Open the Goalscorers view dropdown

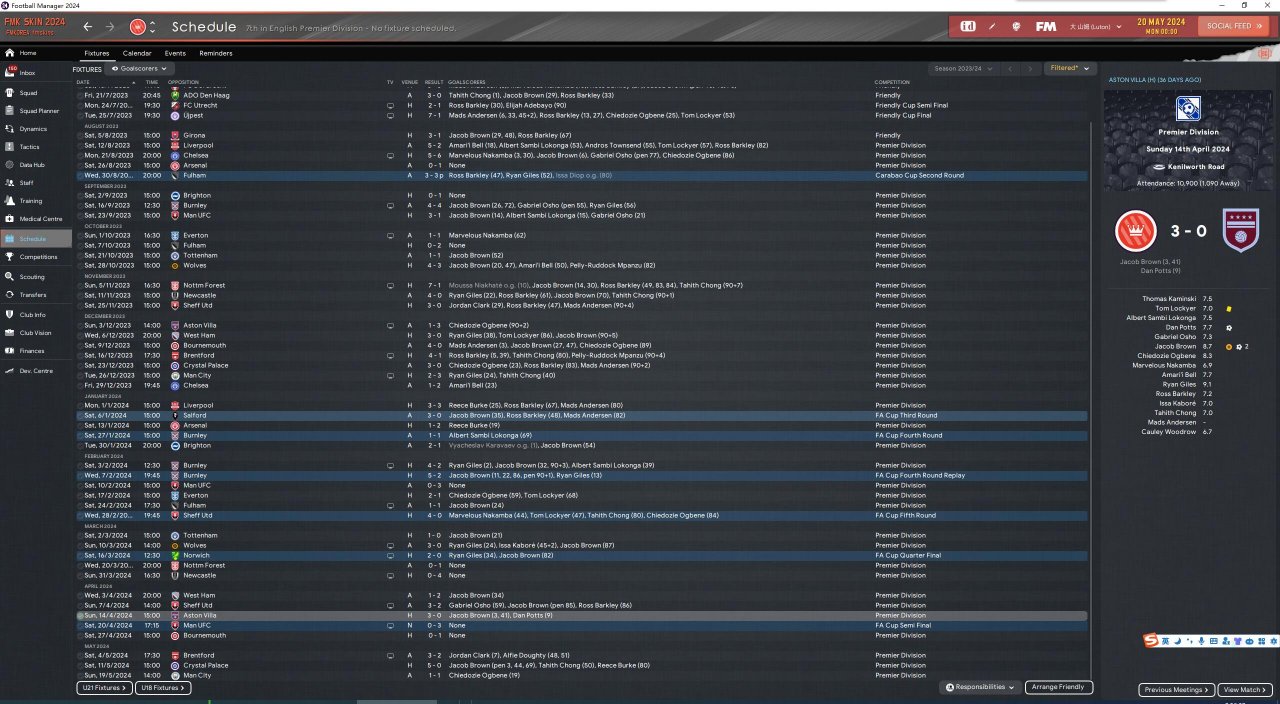point(138,69)
